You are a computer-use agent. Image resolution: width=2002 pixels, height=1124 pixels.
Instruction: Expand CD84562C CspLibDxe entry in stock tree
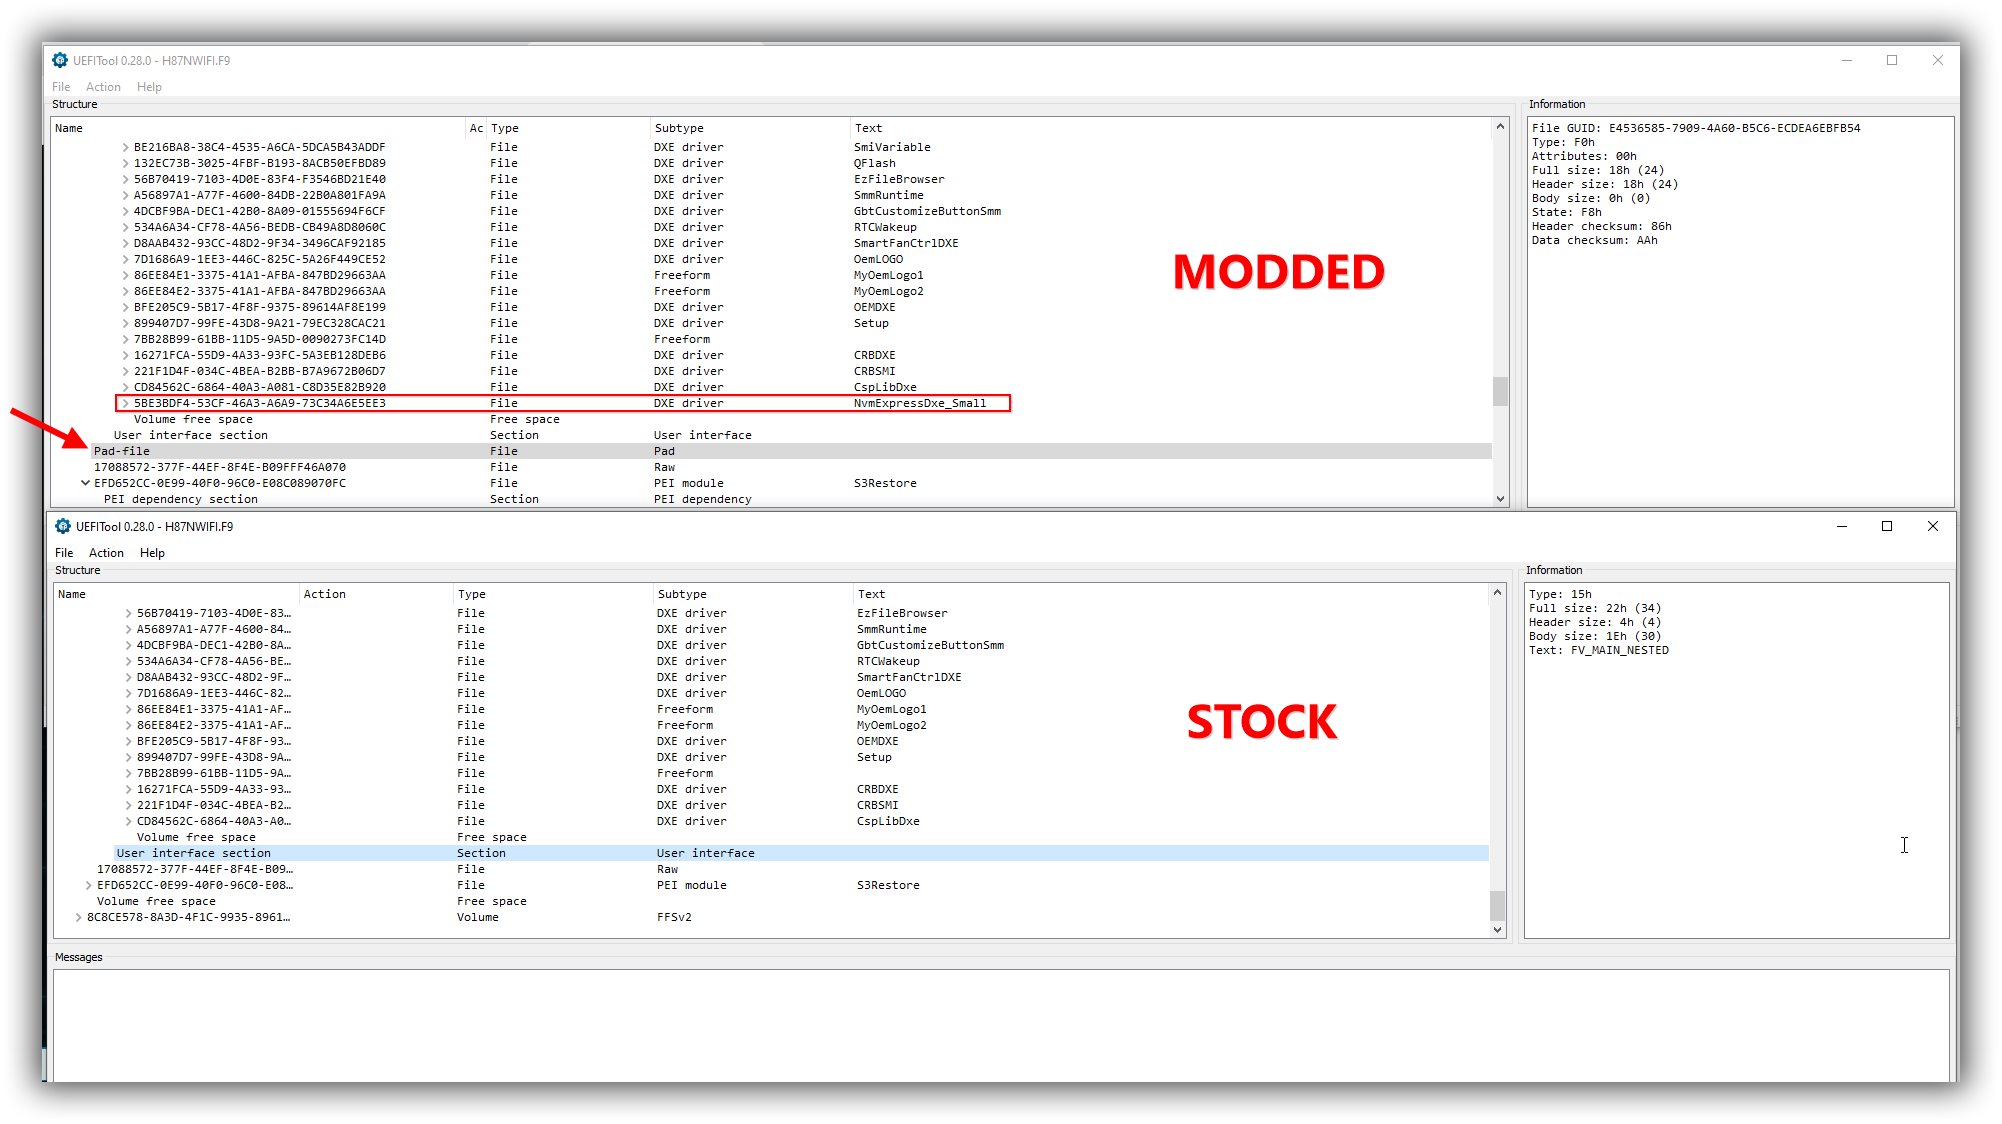click(128, 821)
